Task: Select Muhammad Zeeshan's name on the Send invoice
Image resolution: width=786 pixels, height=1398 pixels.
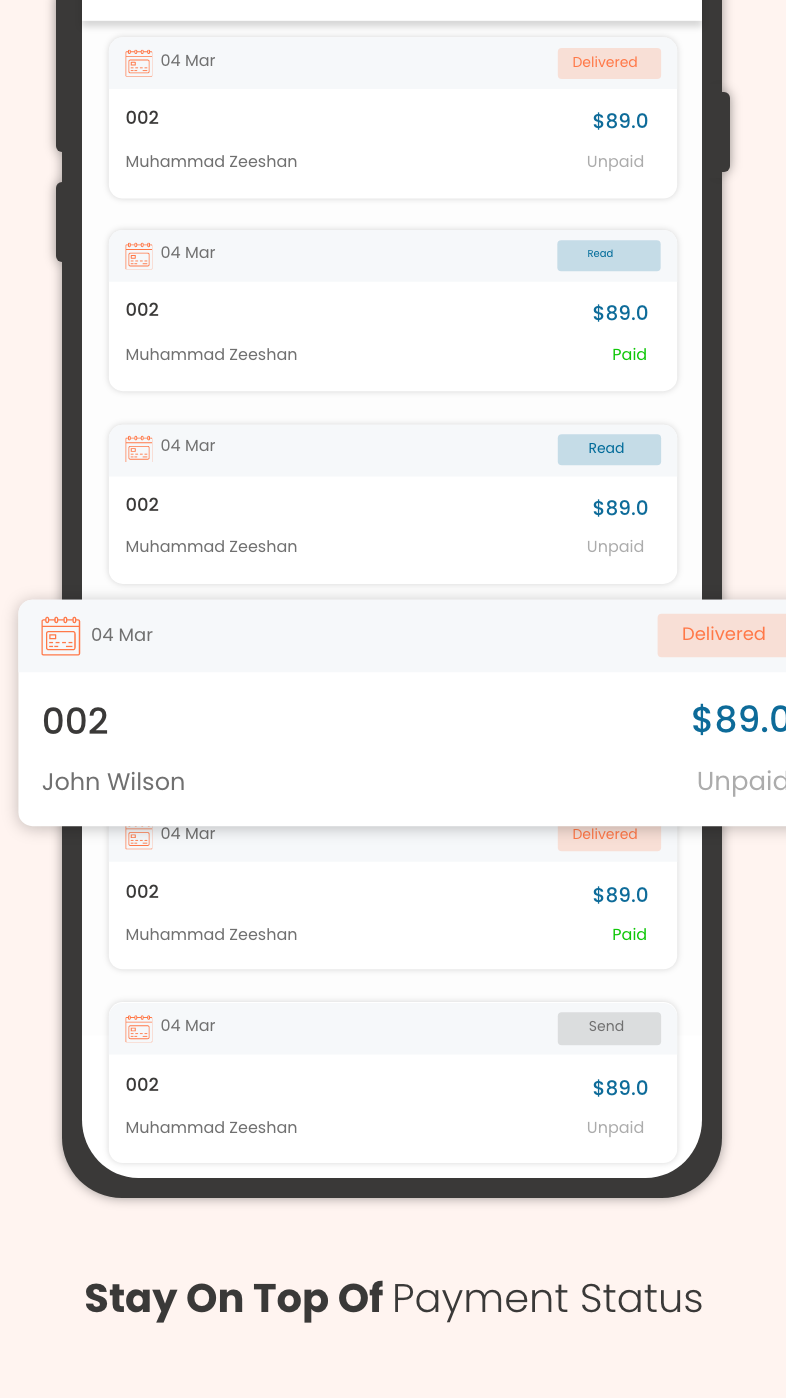Action: click(211, 1127)
